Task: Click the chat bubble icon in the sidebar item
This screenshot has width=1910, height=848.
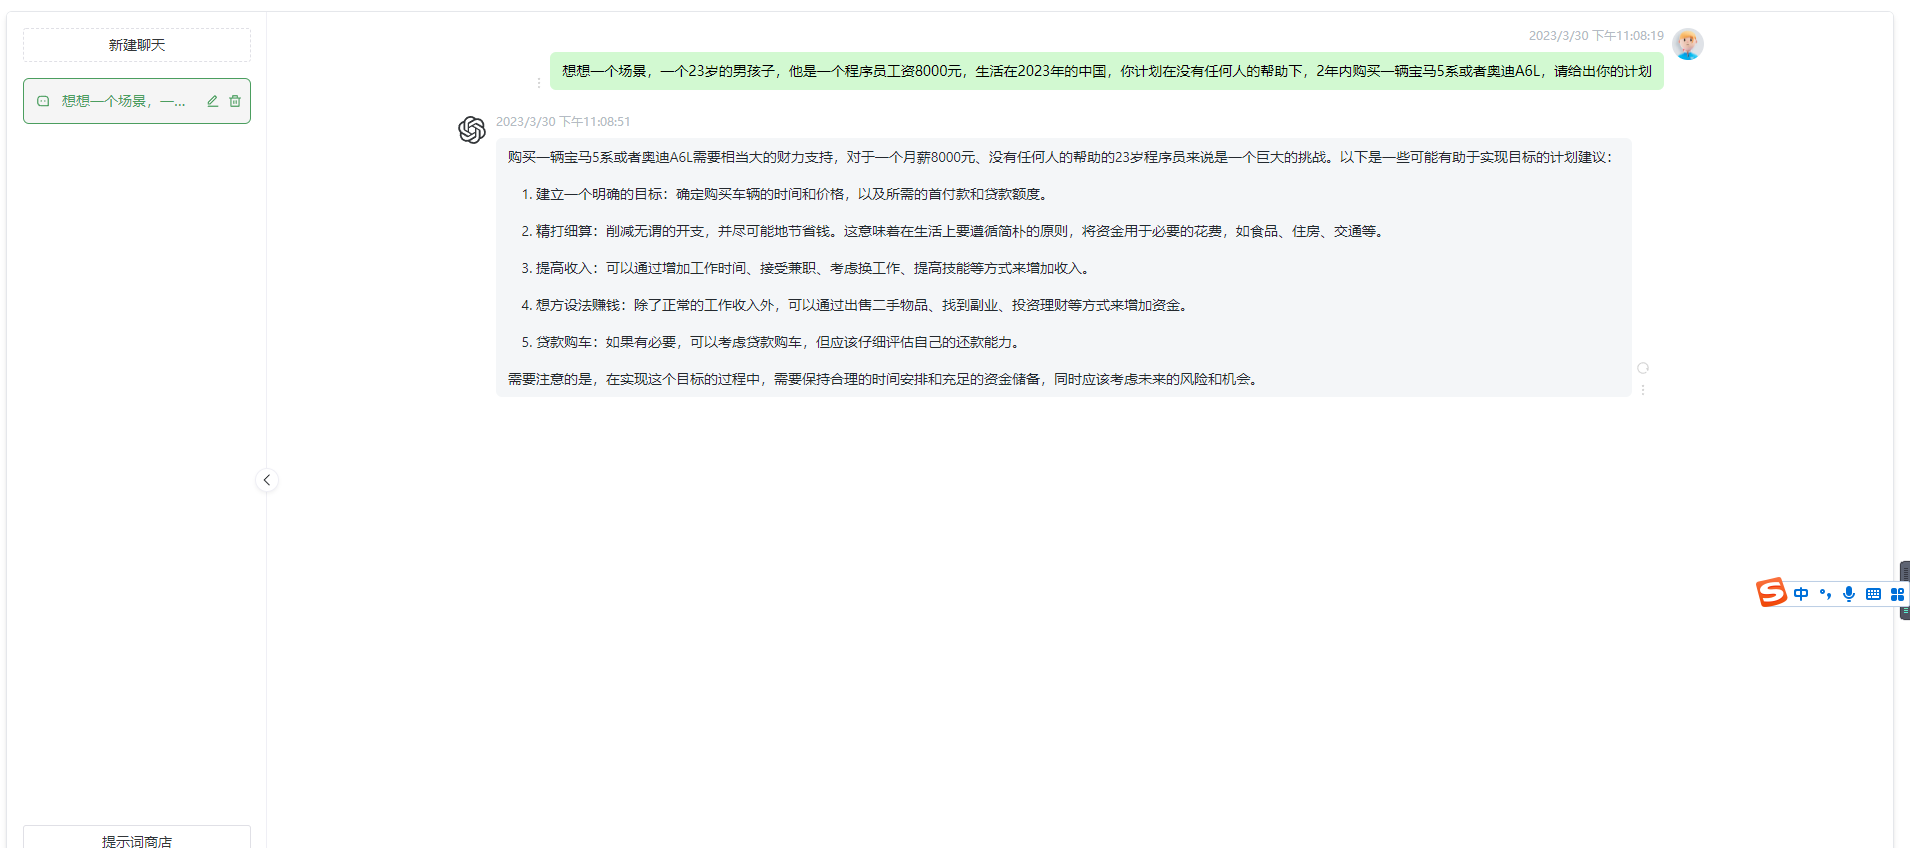Action: point(43,101)
